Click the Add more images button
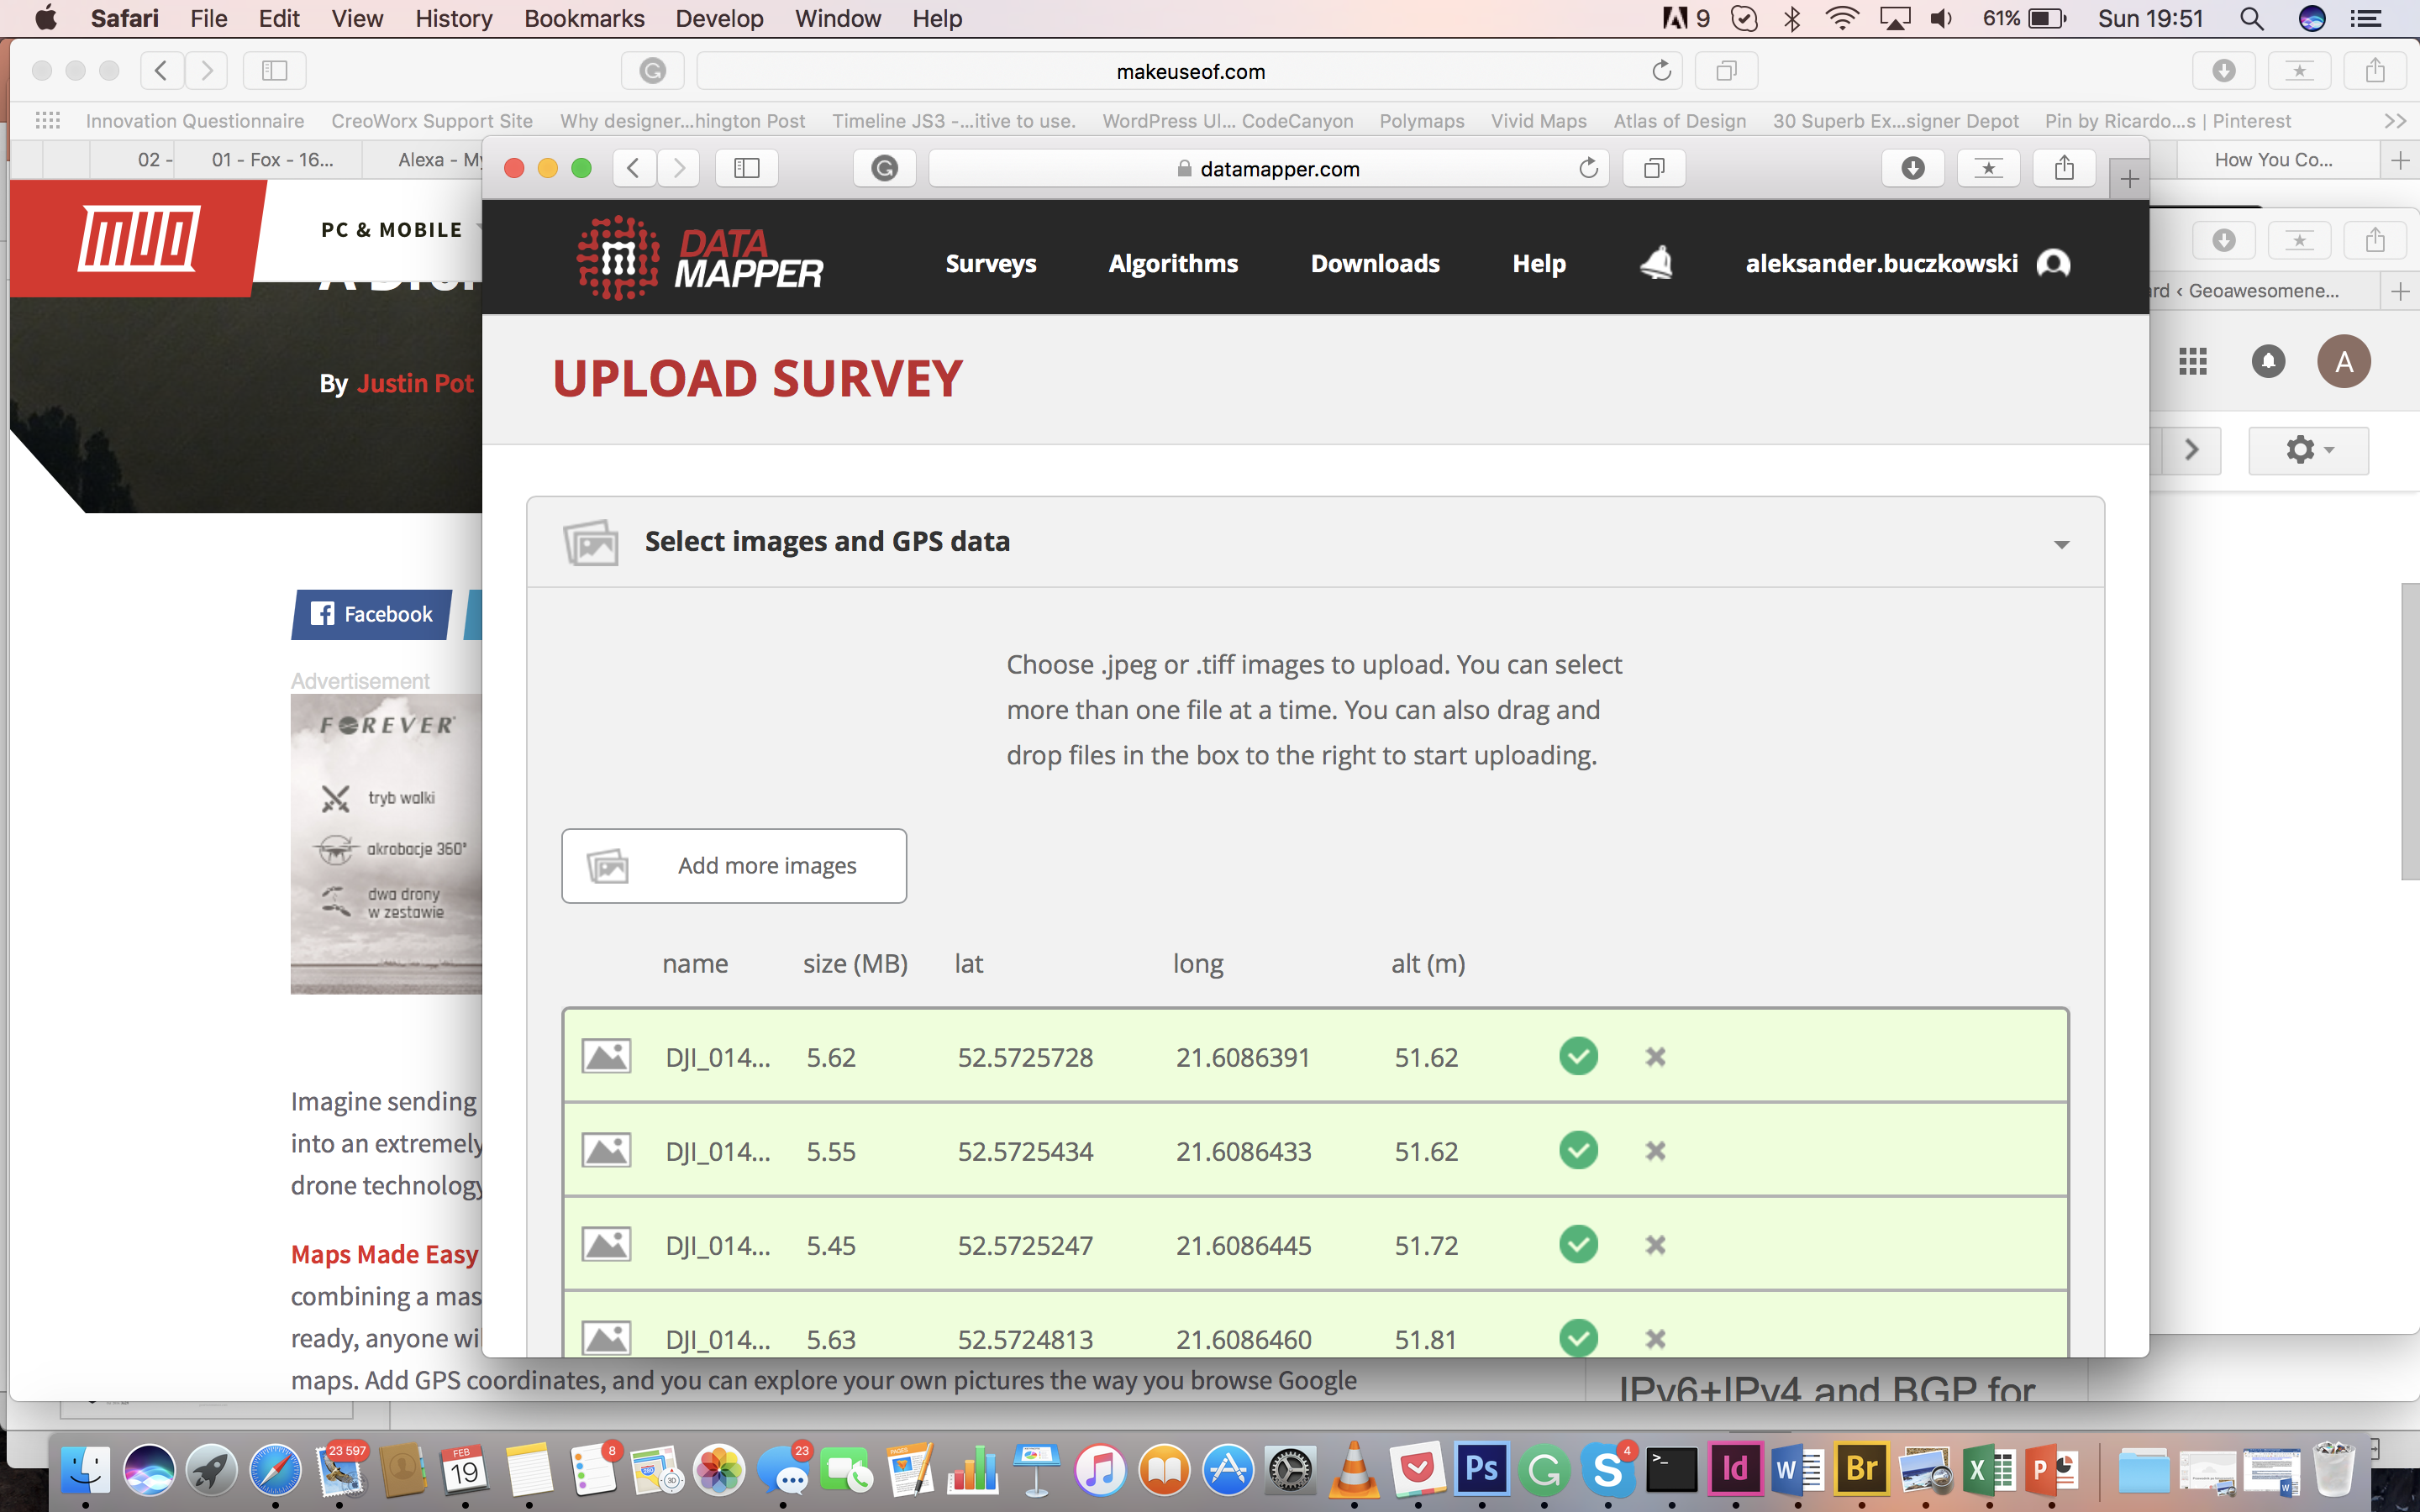 click(x=734, y=865)
